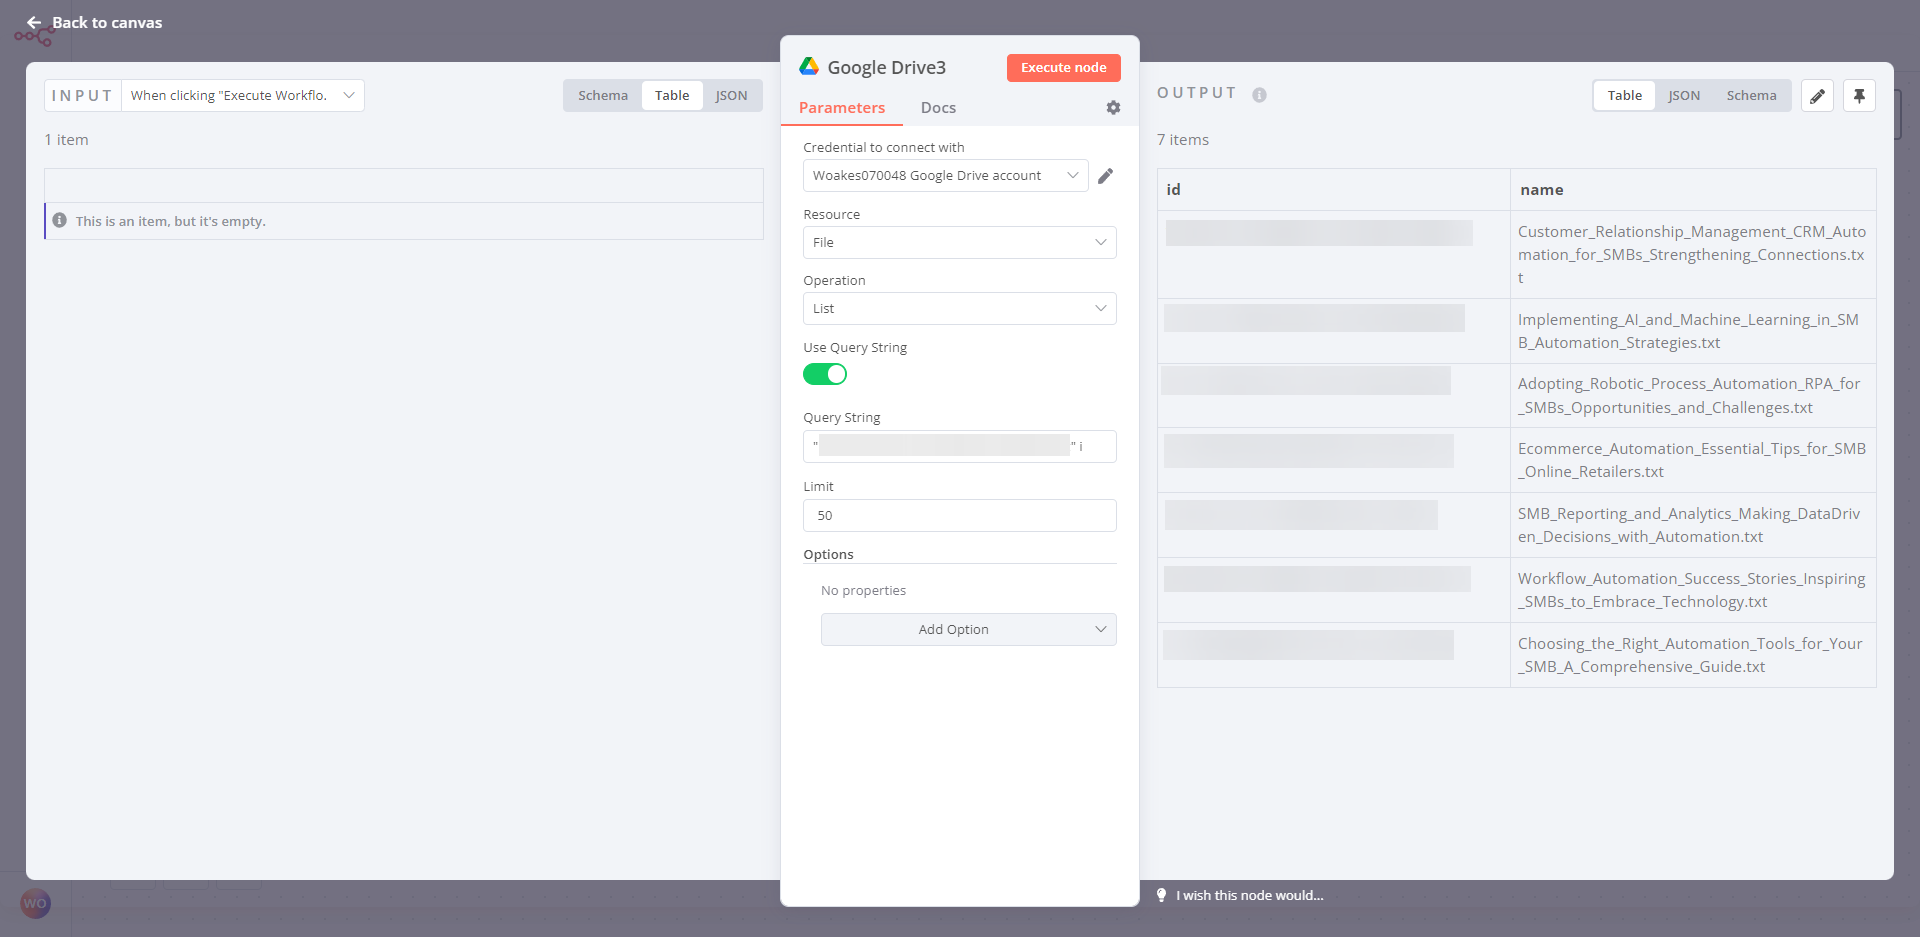Switch to the Docs tab
1920x937 pixels.
(x=938, y=108)
